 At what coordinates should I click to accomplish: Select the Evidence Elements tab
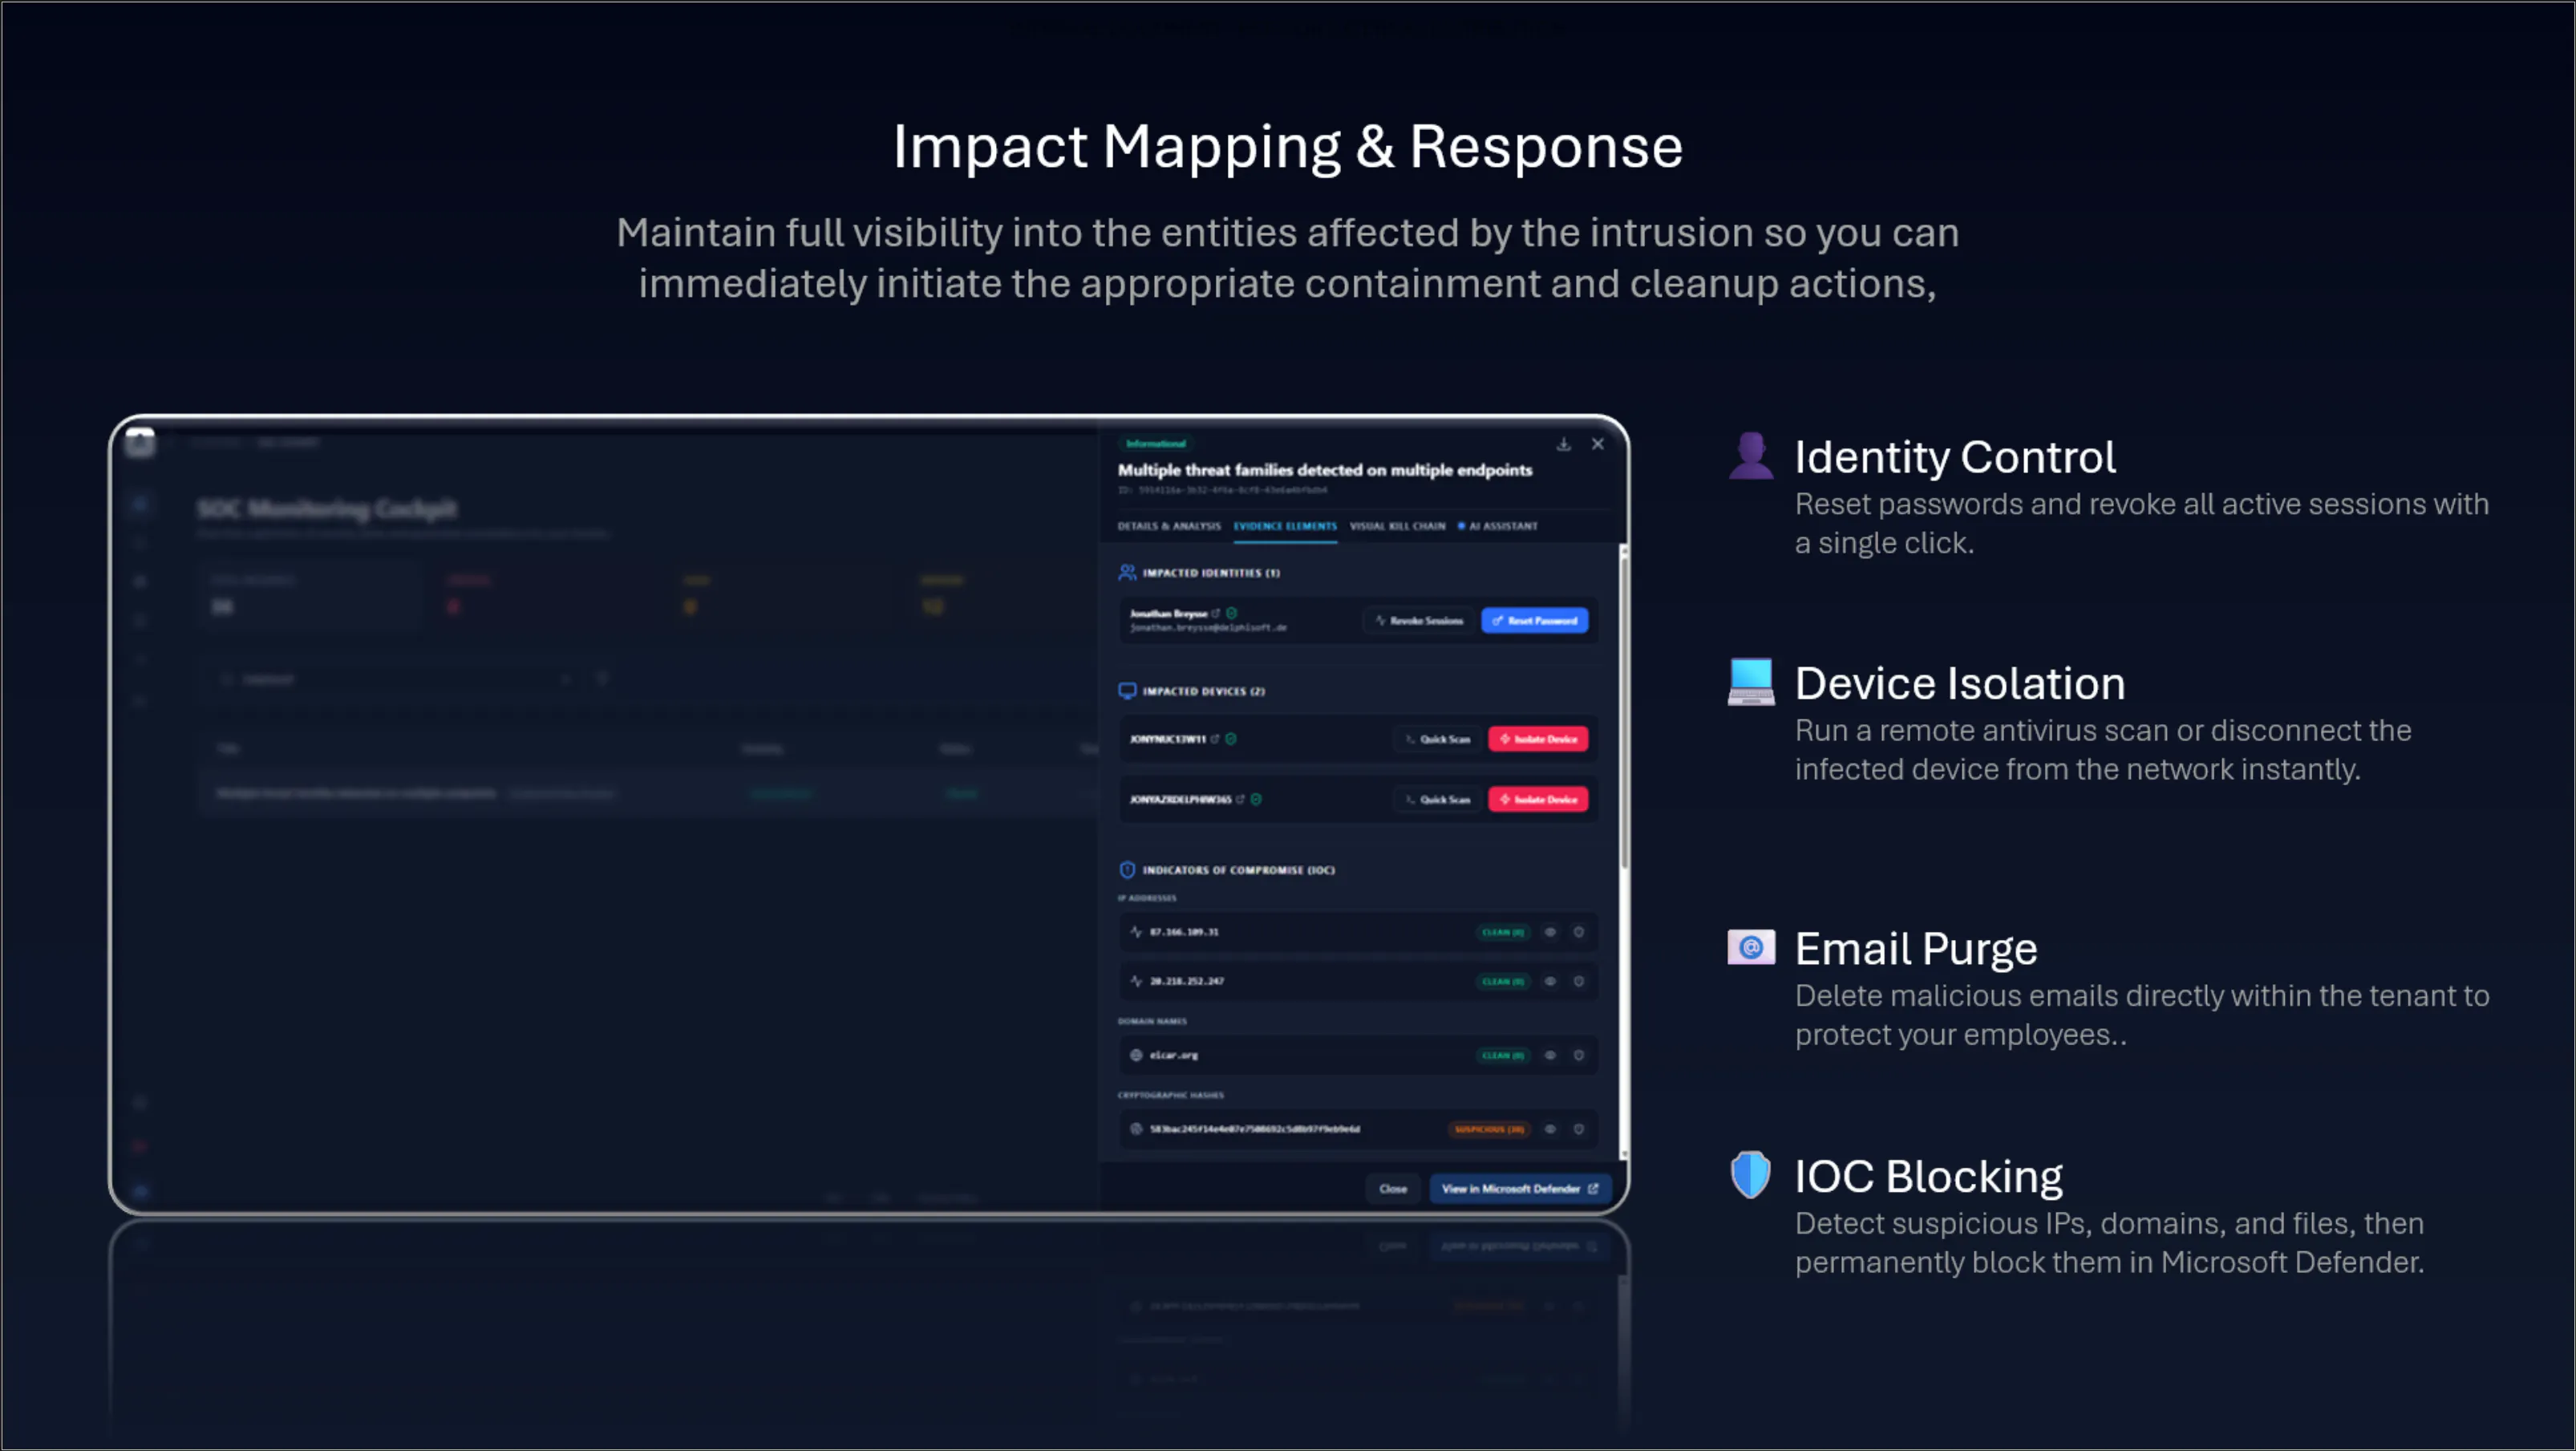click(x=1285, y=526)
